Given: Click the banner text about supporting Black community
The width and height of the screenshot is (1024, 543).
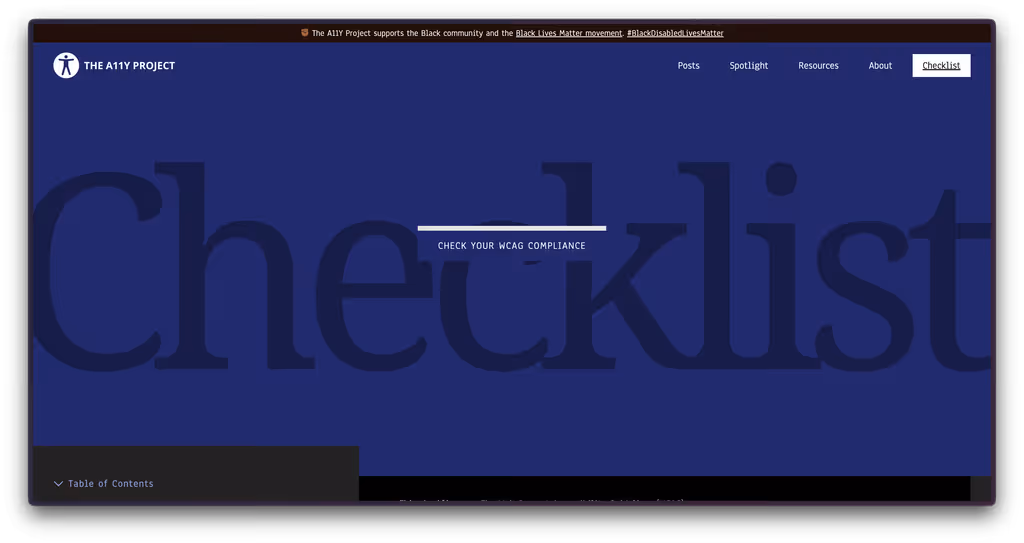Looking at the screenshot, I should click(412, 33).
